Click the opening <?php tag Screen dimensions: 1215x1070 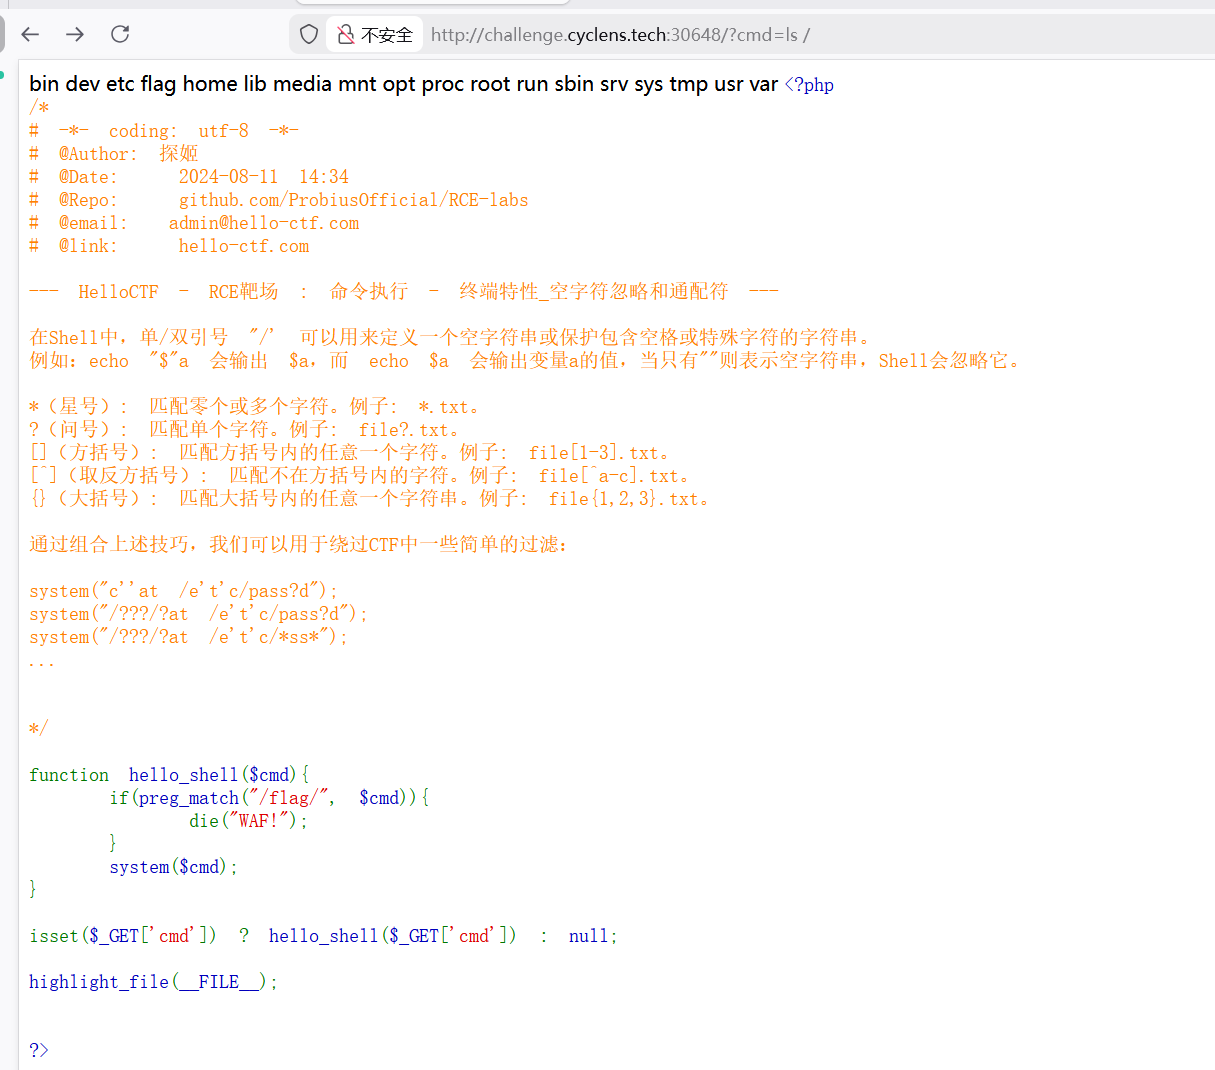[809, 85]
